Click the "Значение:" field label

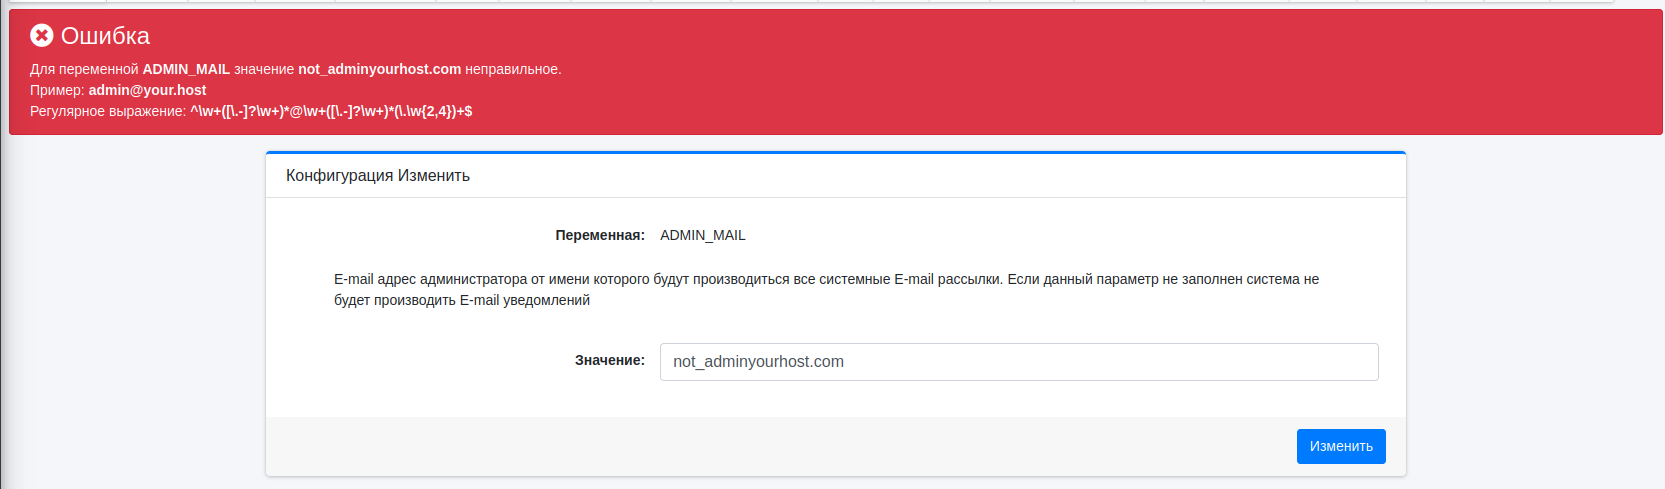[x=609, y=360]
